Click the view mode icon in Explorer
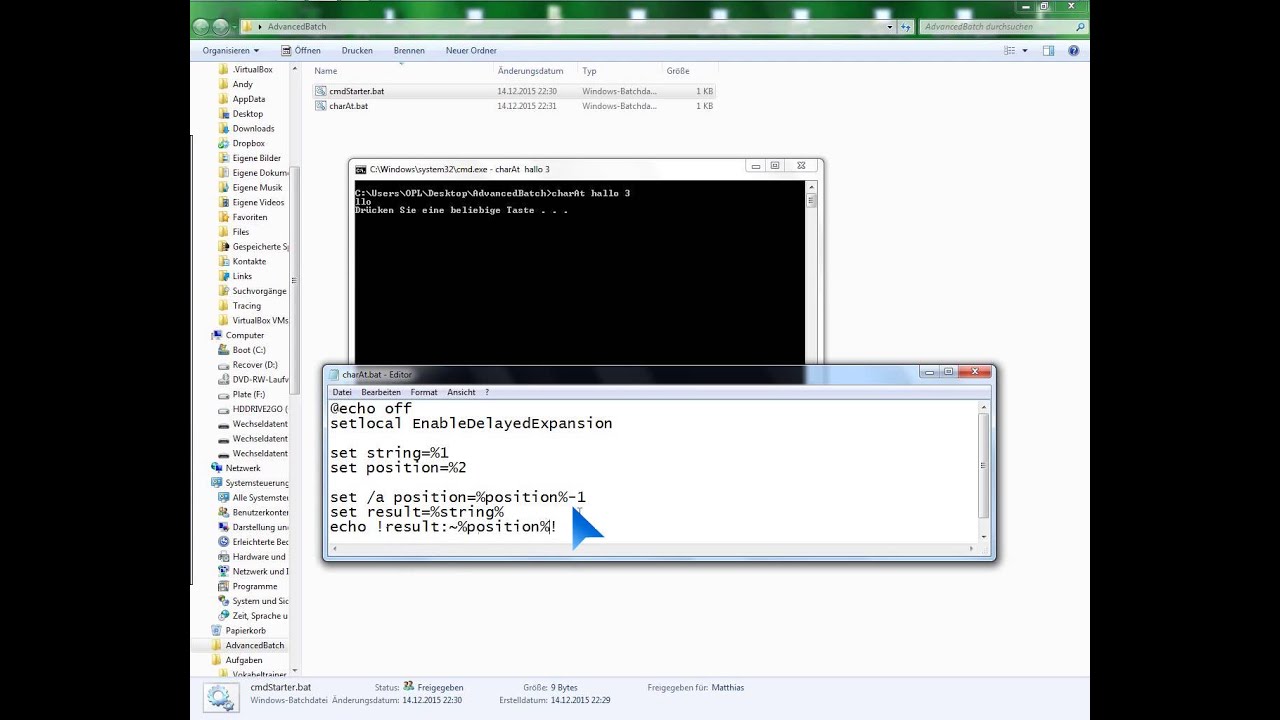The width and height of the screenshot is (1280, 720). click(x=1010, y=50)
